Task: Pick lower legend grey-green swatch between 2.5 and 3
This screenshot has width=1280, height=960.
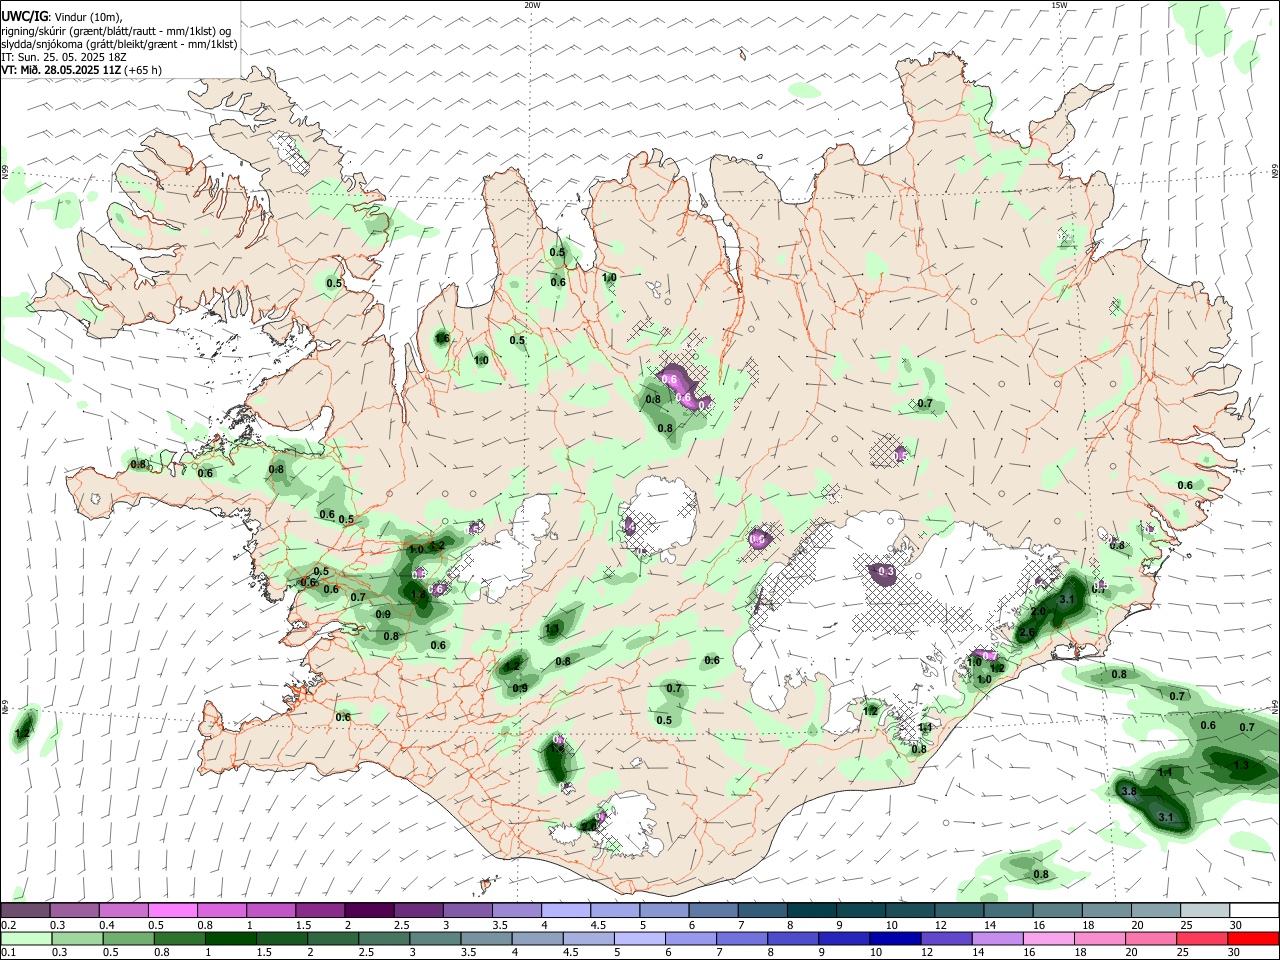Action: pos(384,938)
